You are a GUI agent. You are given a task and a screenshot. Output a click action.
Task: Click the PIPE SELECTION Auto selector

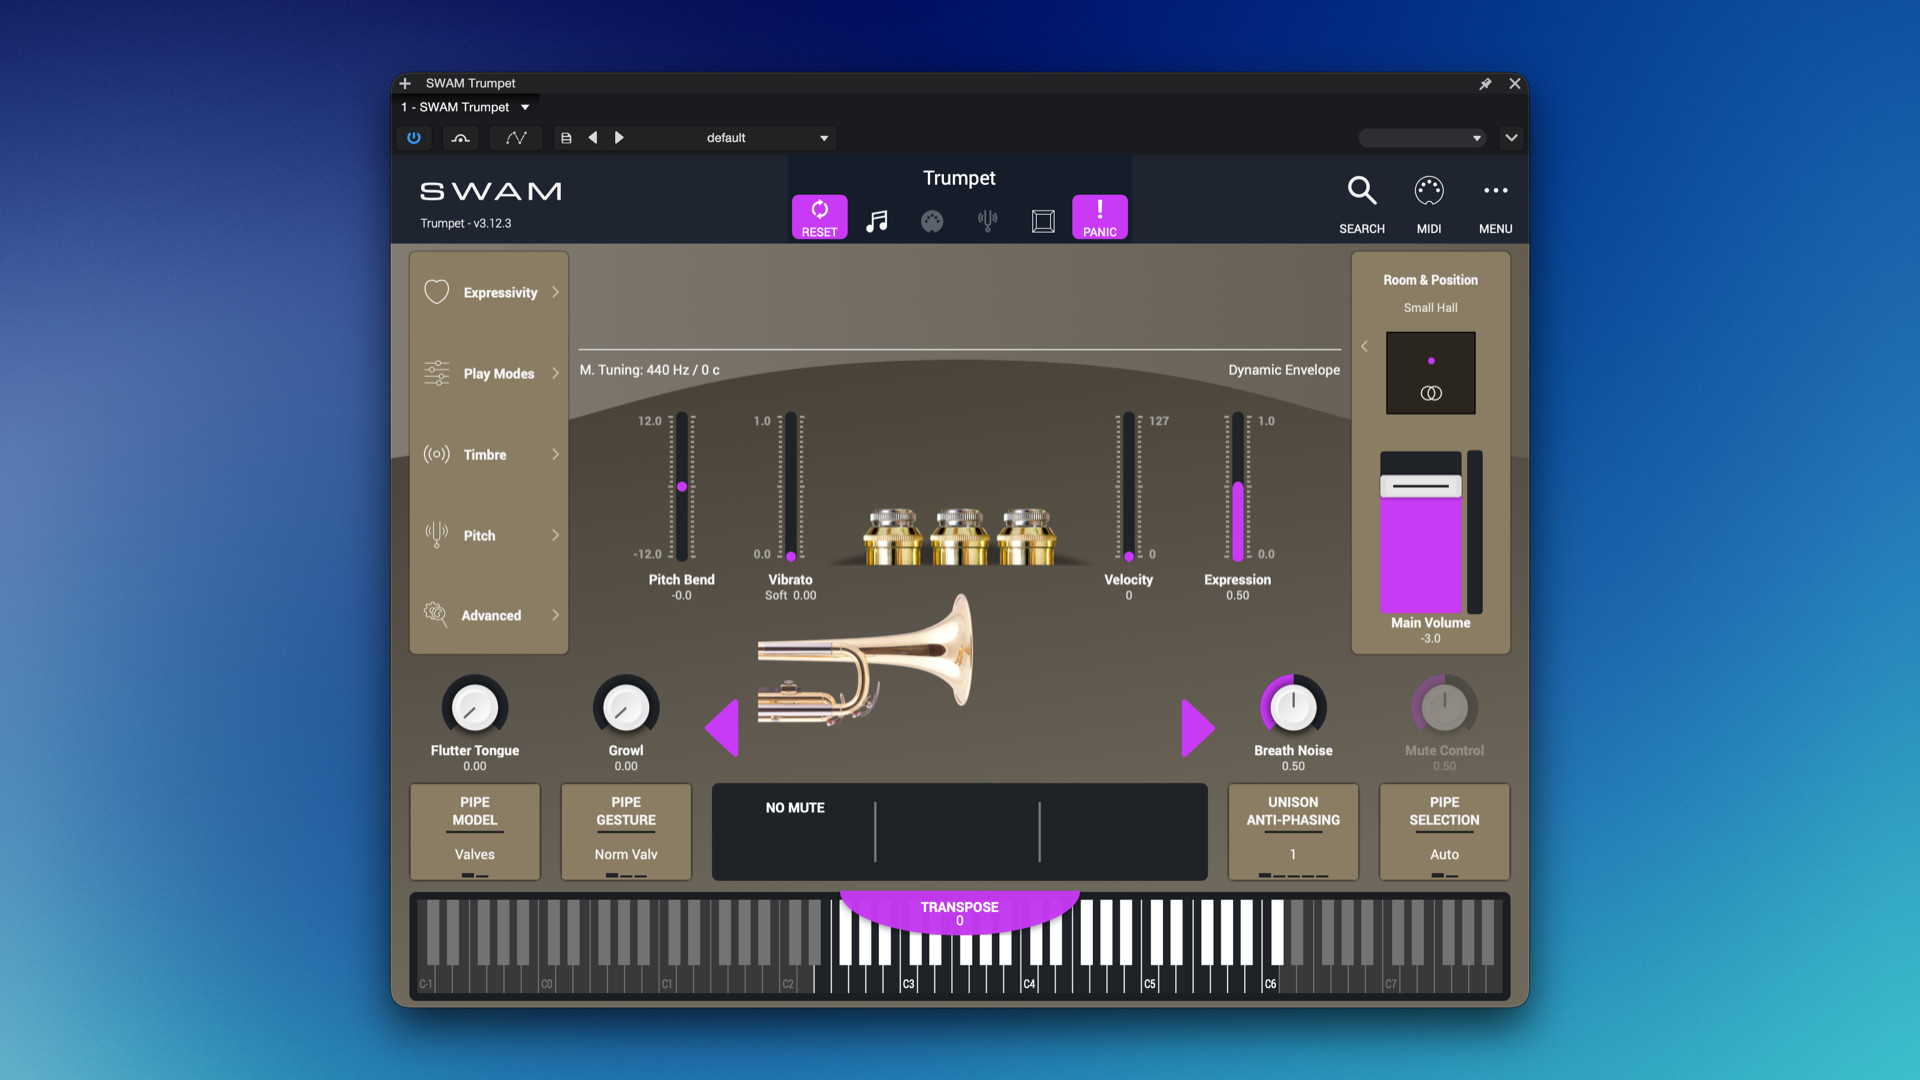pos(1444,832)
